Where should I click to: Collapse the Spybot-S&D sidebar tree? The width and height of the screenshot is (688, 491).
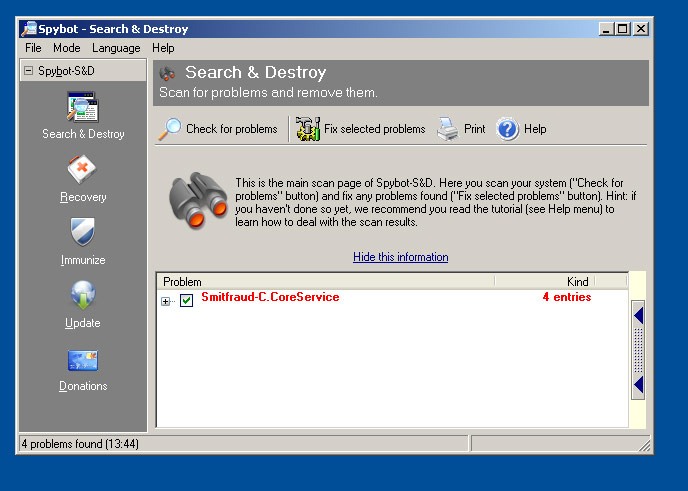point(29,71)
